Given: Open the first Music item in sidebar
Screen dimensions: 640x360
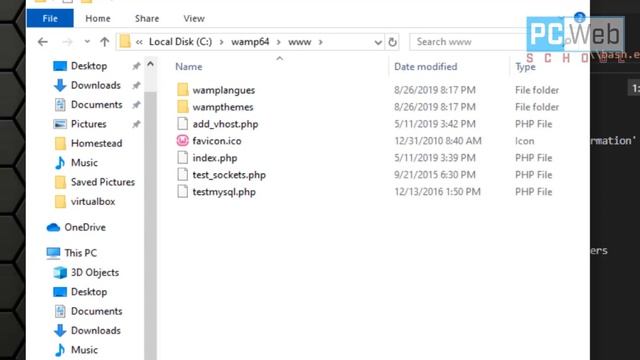Looking at the screenshot, I should coord(84,162).
